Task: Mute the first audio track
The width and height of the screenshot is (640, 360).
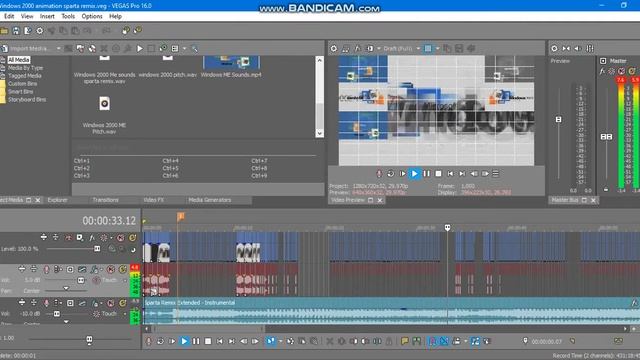Action: (x=111, y=269)
